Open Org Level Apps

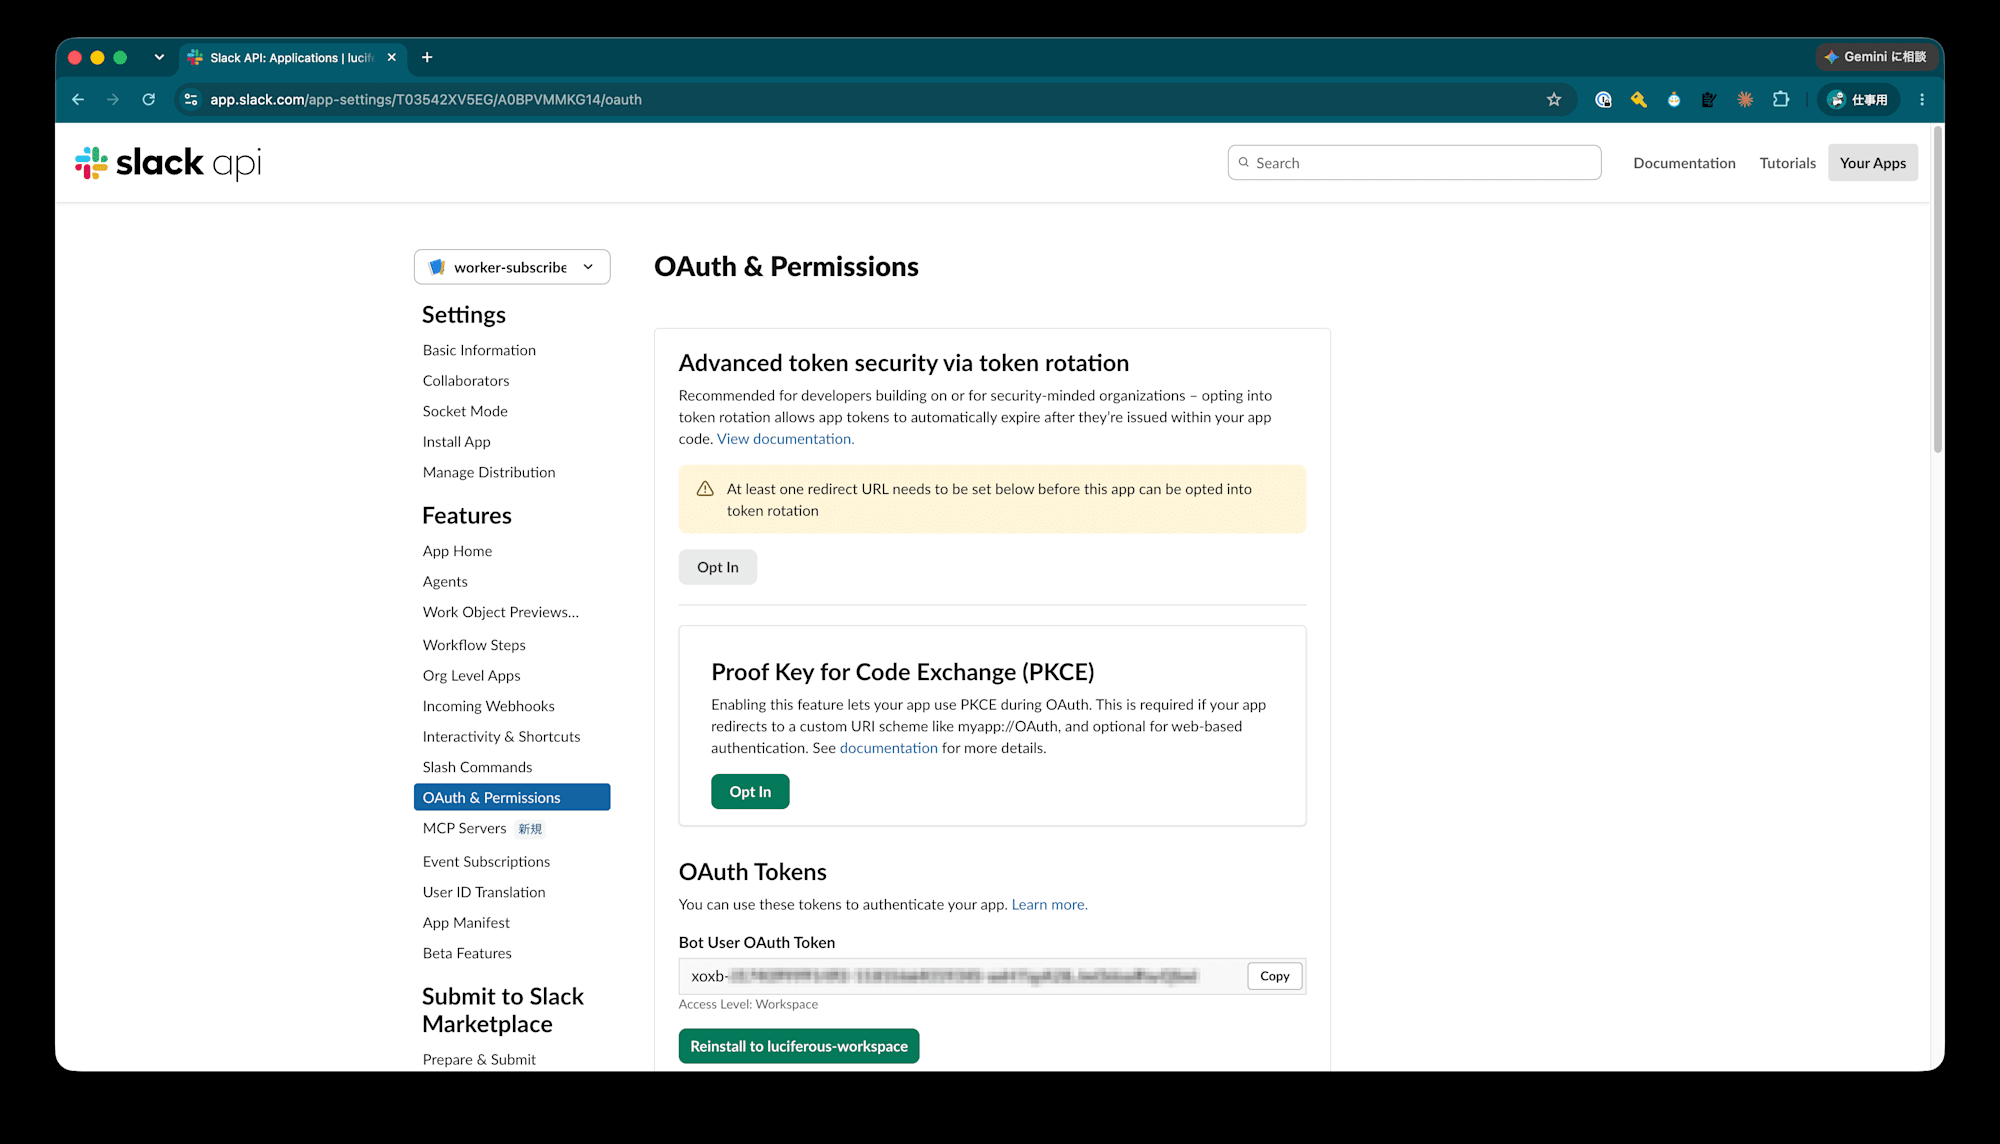pos(471,676)
